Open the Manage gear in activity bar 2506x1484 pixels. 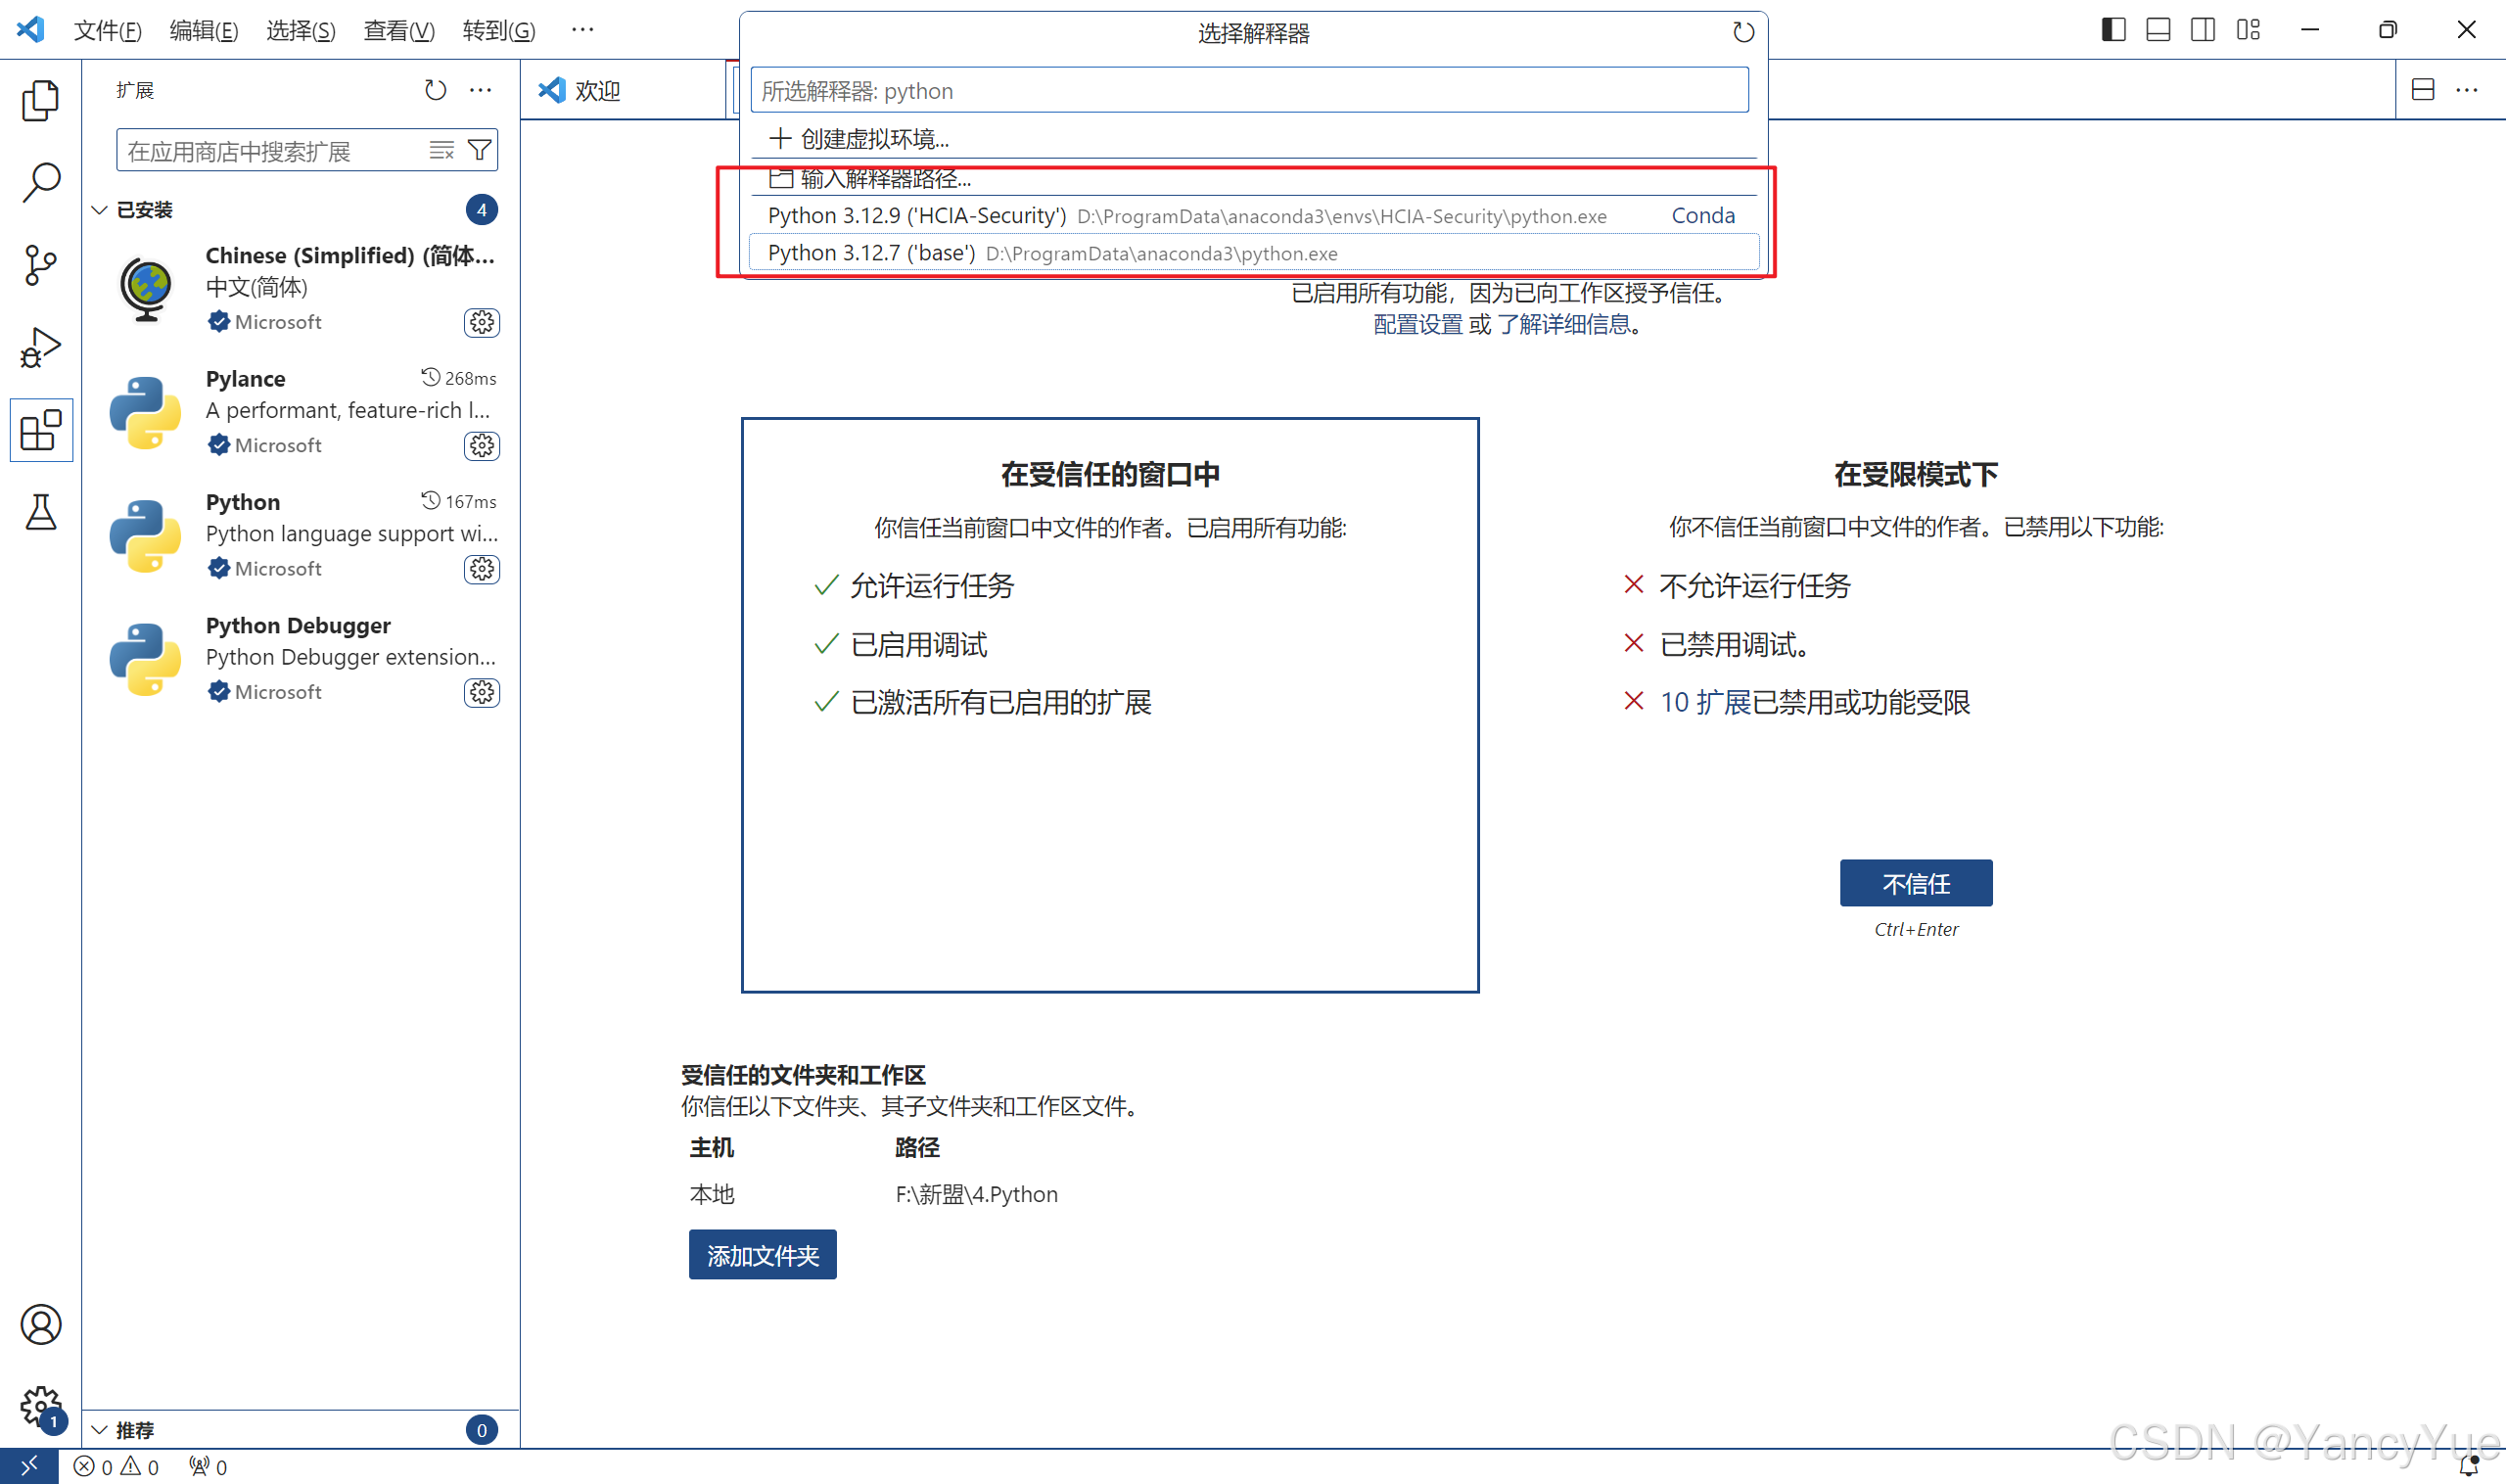(40, 1406)
